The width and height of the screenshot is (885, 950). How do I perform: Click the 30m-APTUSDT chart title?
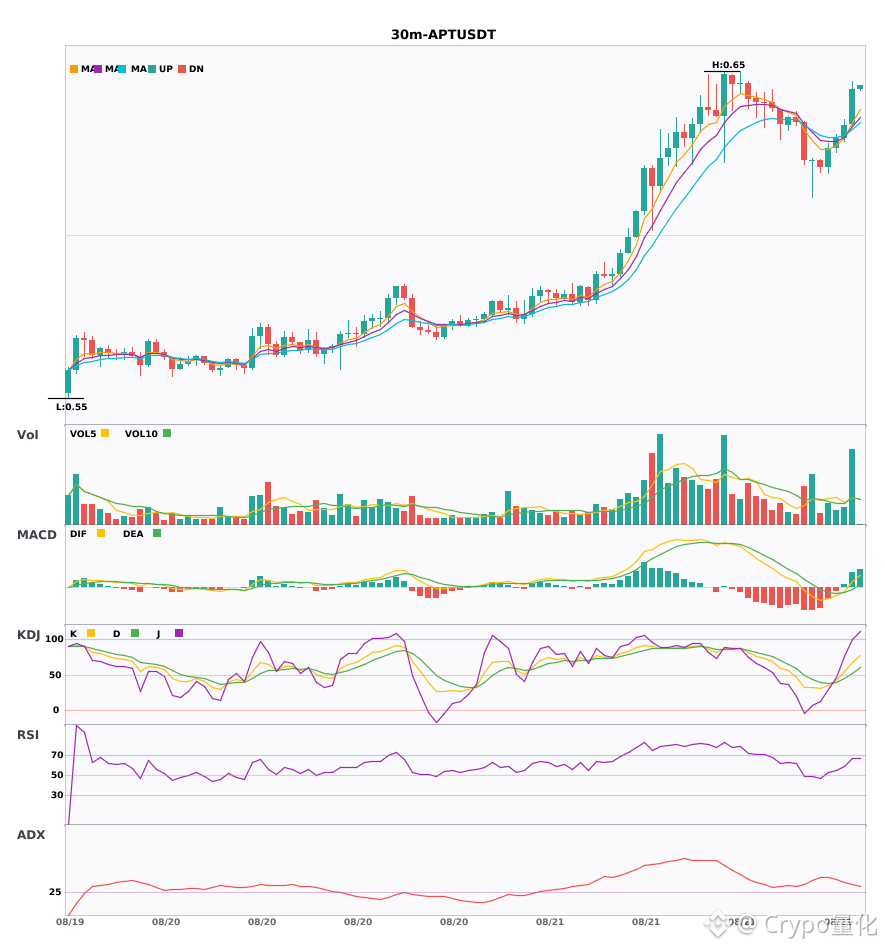click(443, 35)
